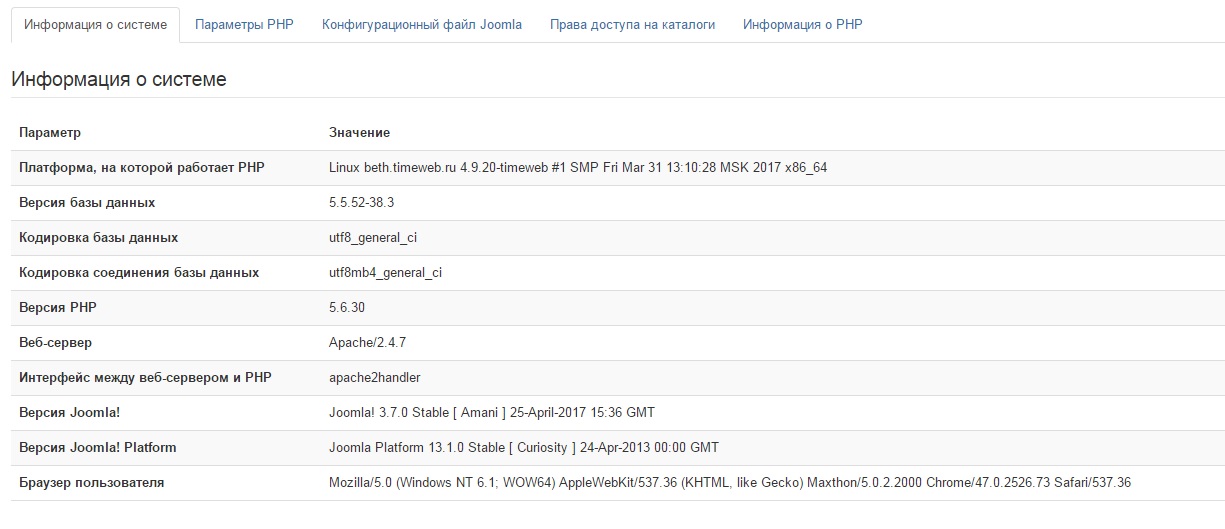The image size is (1225, 529).
Task: Click the Кодировка соединения базы данных label
Action: click(x=139, y=273)
